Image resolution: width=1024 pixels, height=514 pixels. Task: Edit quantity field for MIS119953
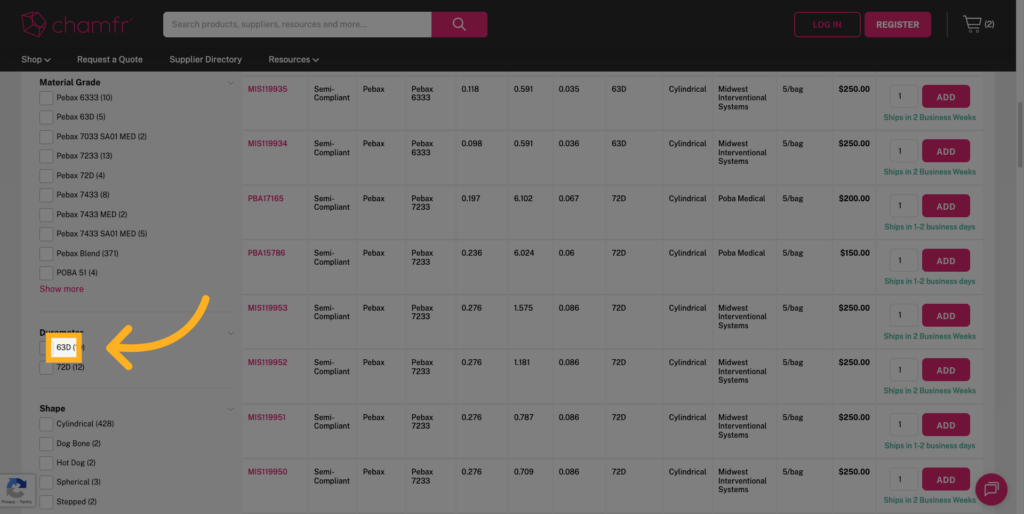904,315
